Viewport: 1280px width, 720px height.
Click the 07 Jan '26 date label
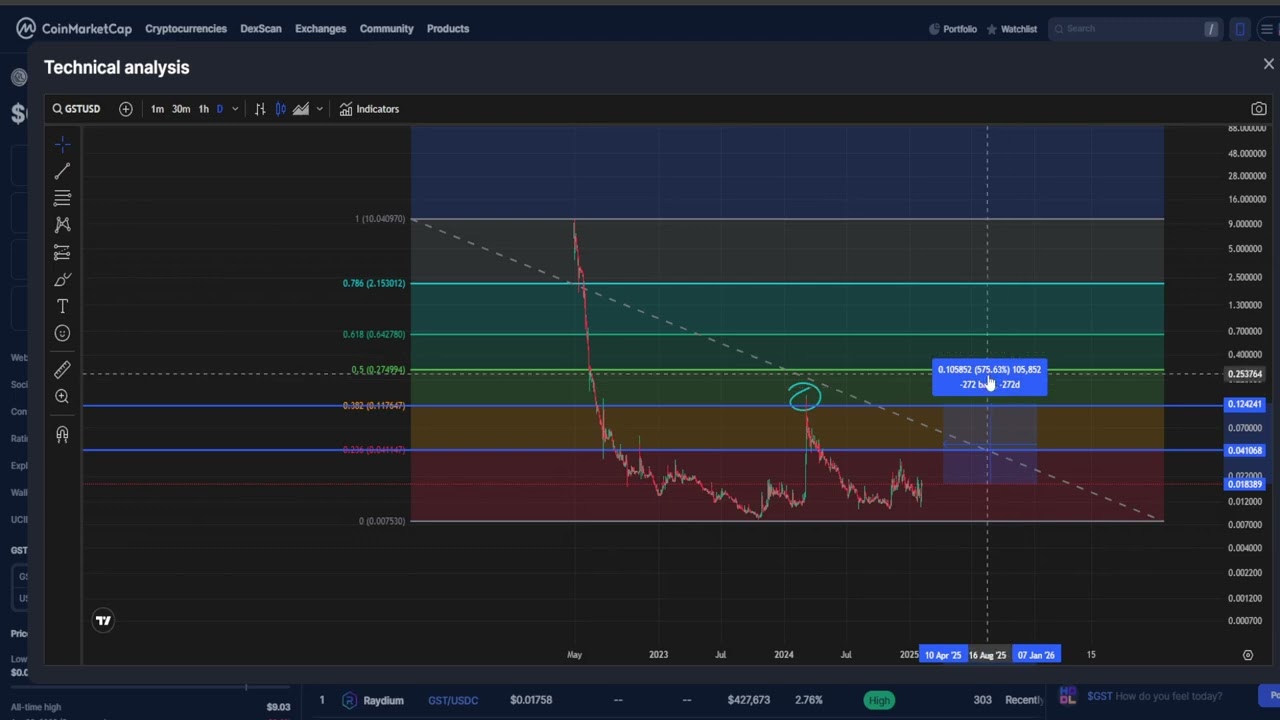tap(1036, 655)
